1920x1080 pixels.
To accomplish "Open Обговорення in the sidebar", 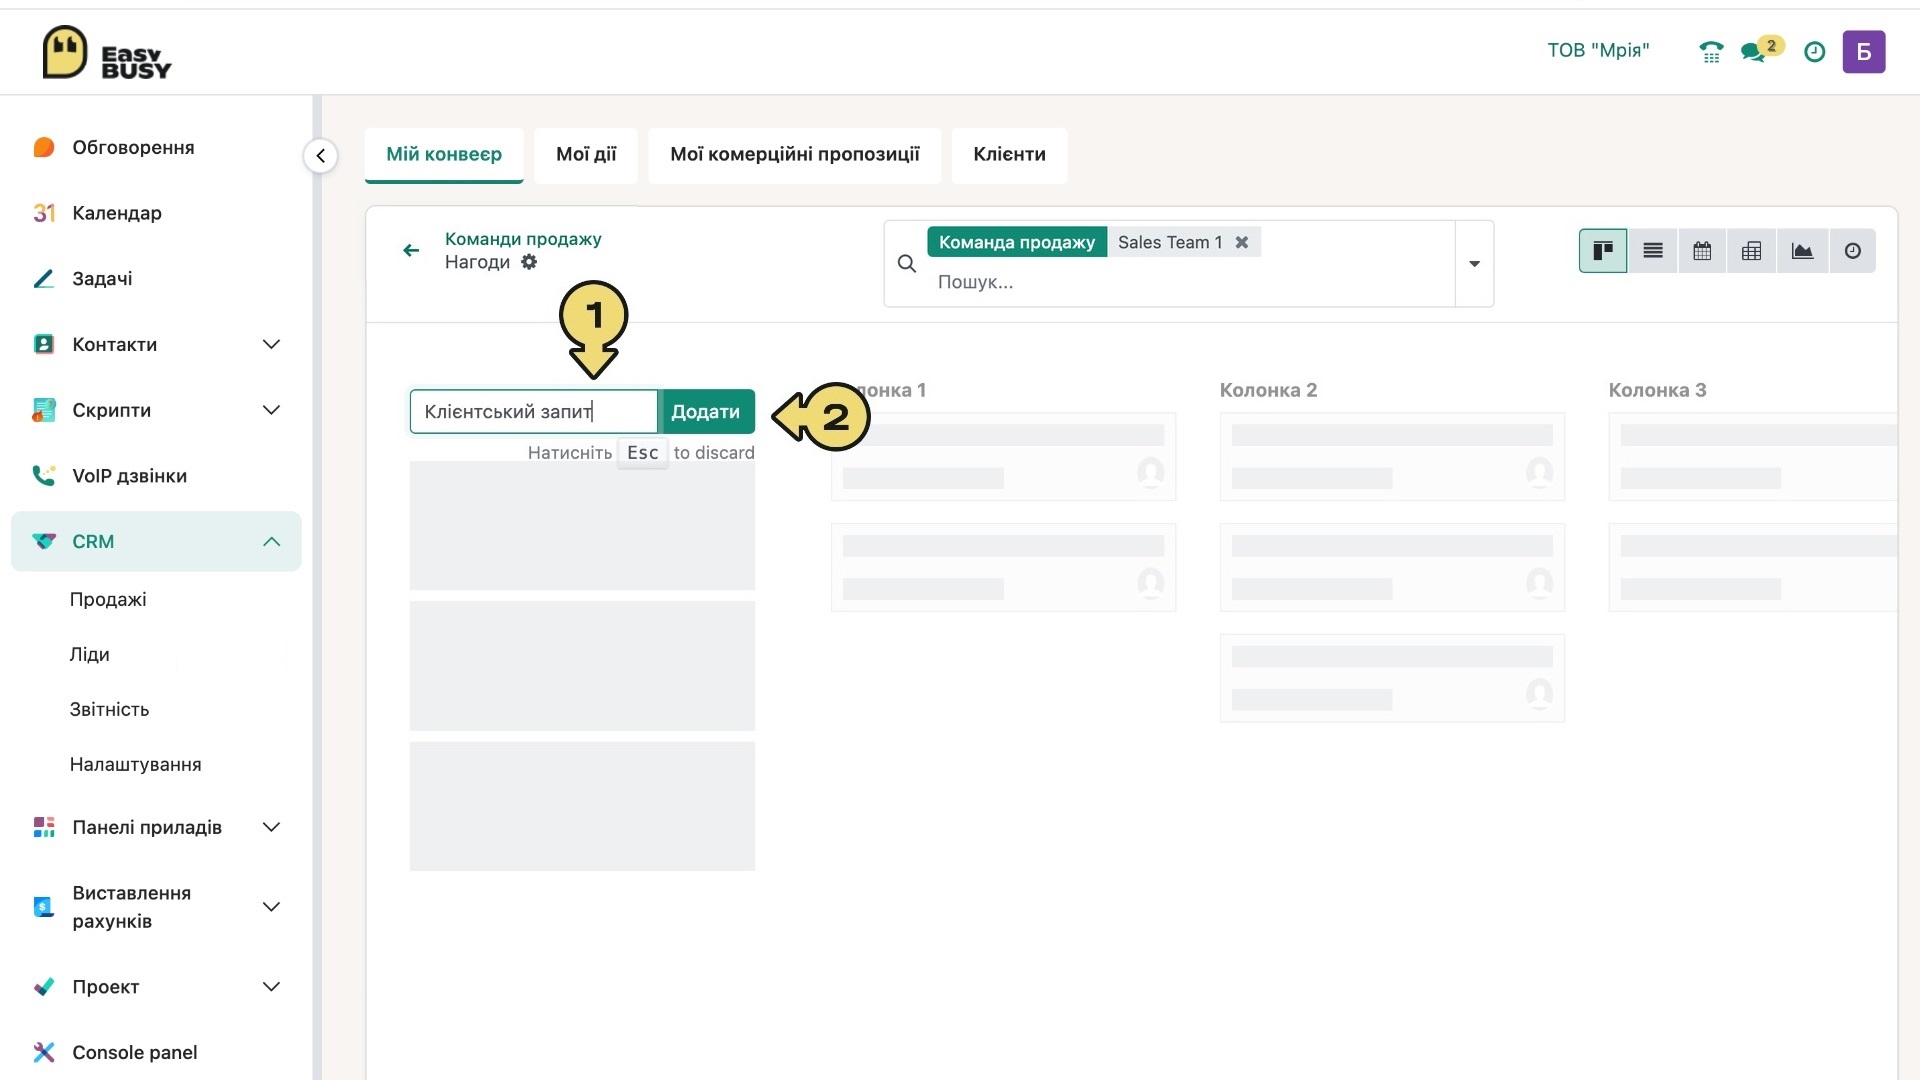I will [x=133, y=148].
